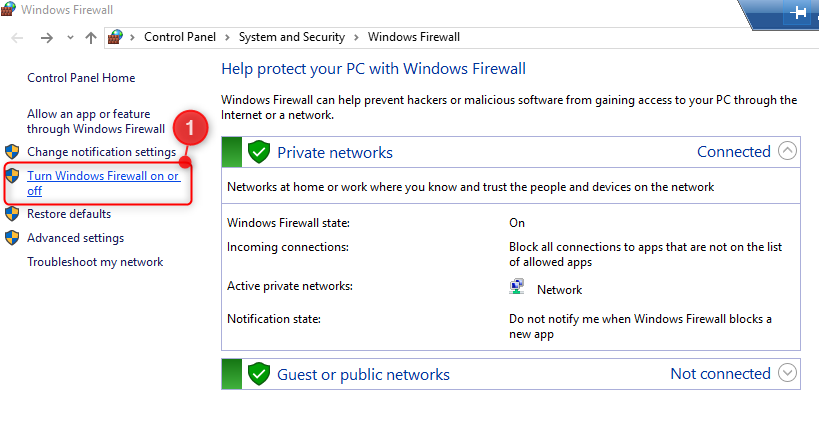The image size is (819, 423).
Task: Click the address bar Control Panel icon
Action: (x=116, y=37)
